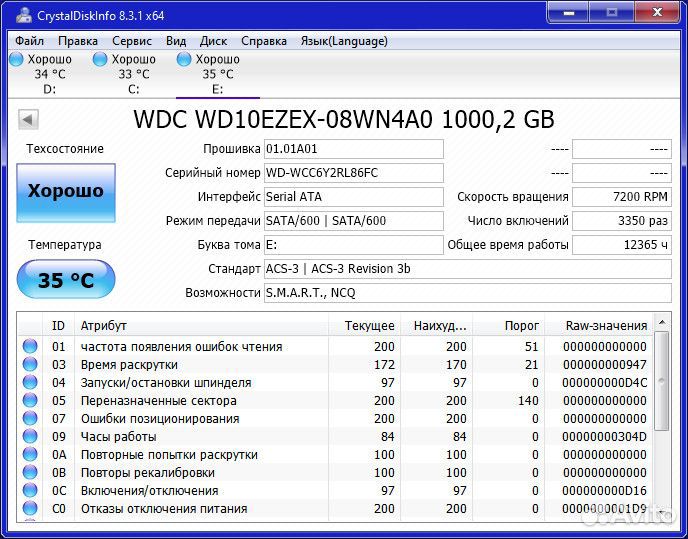
Task: Click the ACS-3 Revision 3b standard field
Action: 468,269
